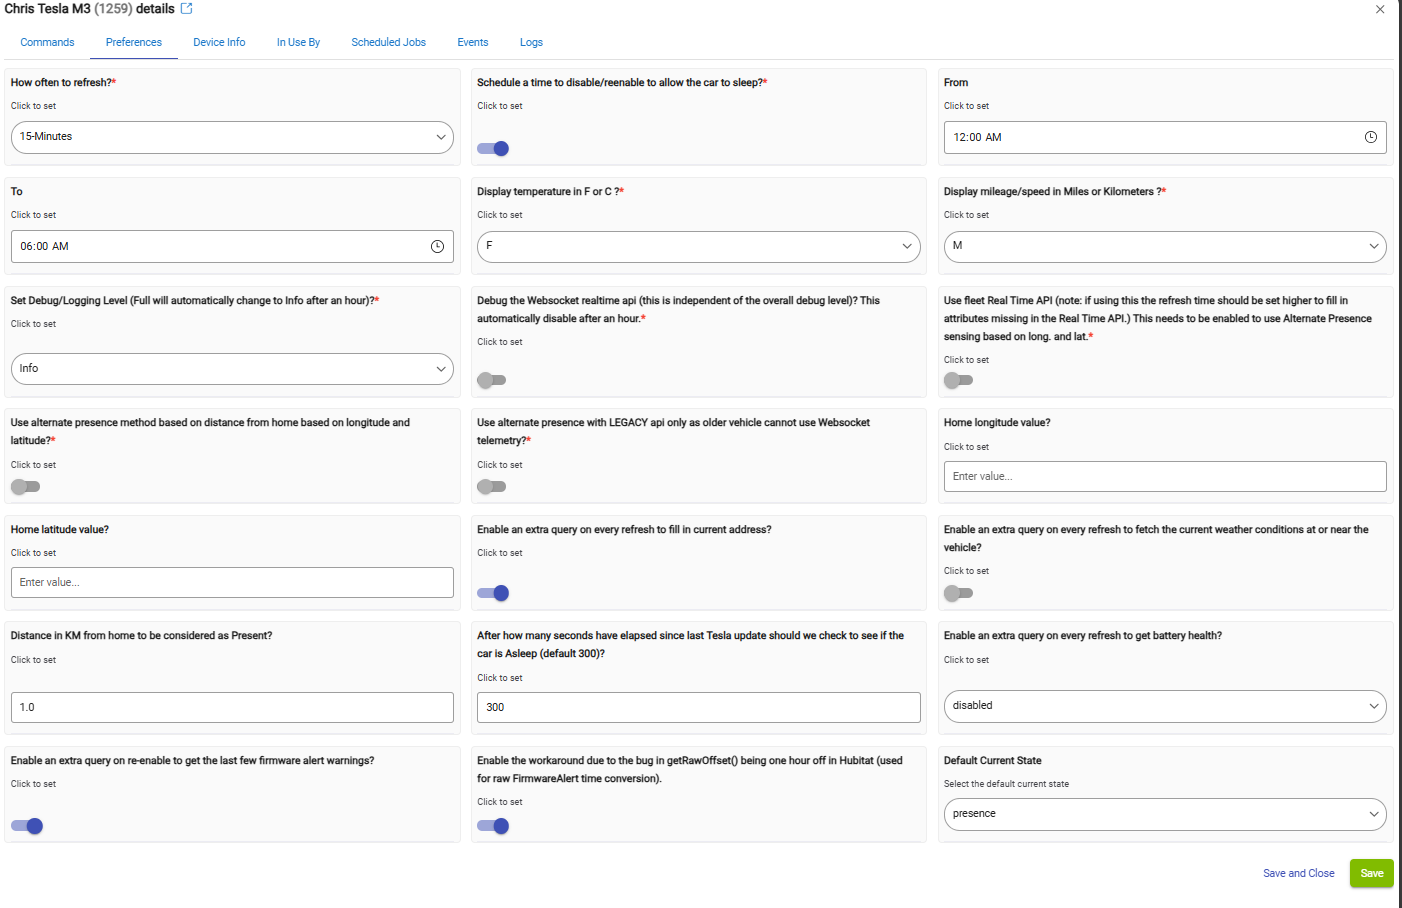Click 'Enable an extra query on every refresh to get battery health?' label

click(1083, 636)
